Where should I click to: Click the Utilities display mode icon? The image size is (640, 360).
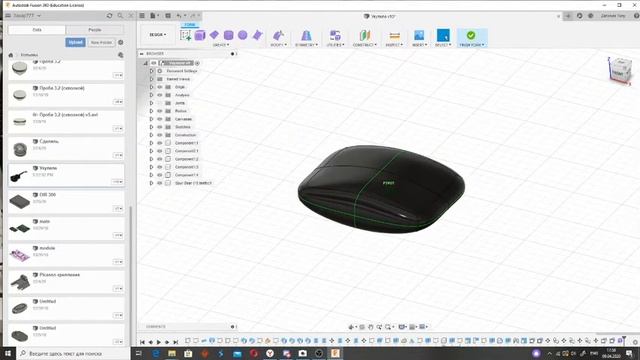pyautogui.click(x=335, y=35)
